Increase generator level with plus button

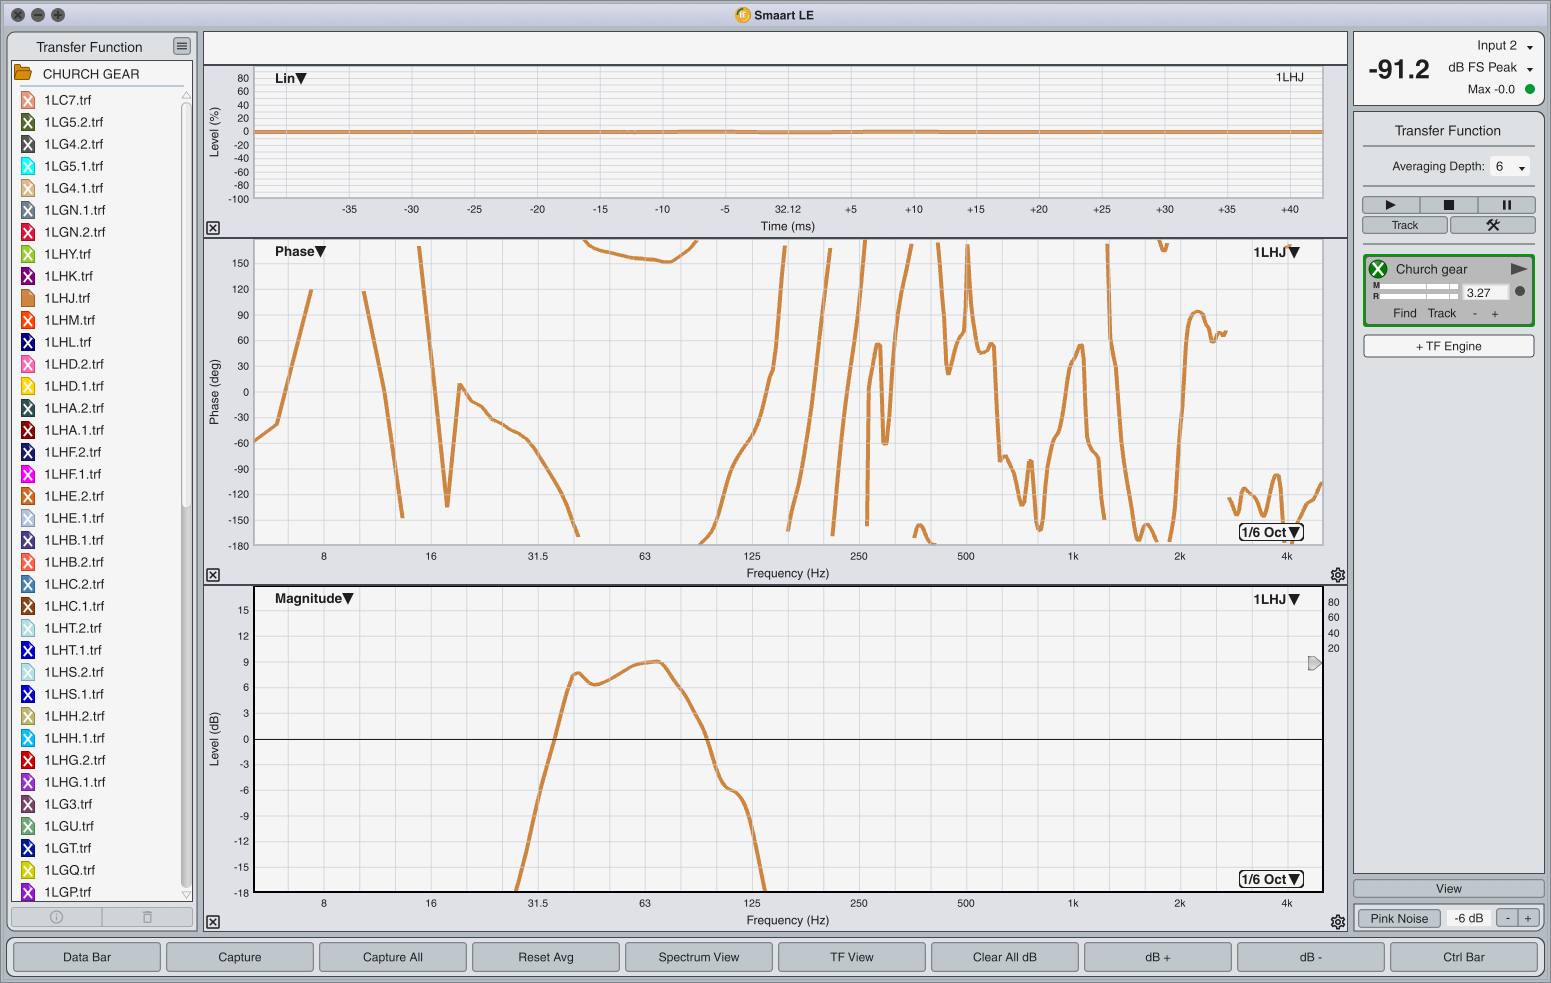(1528, 918)
